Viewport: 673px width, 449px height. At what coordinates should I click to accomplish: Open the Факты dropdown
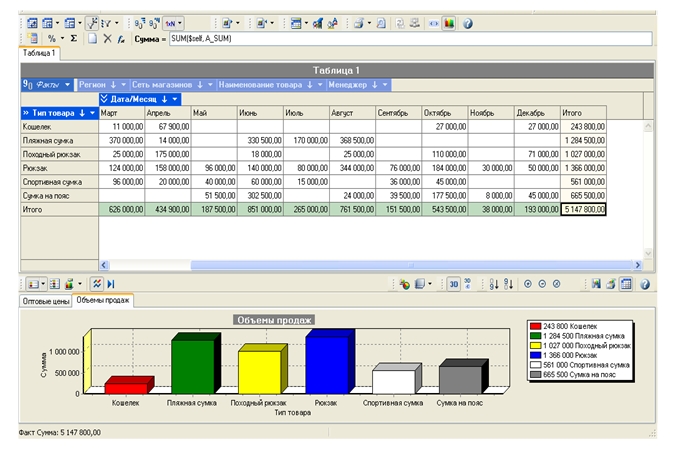(67, 85)
